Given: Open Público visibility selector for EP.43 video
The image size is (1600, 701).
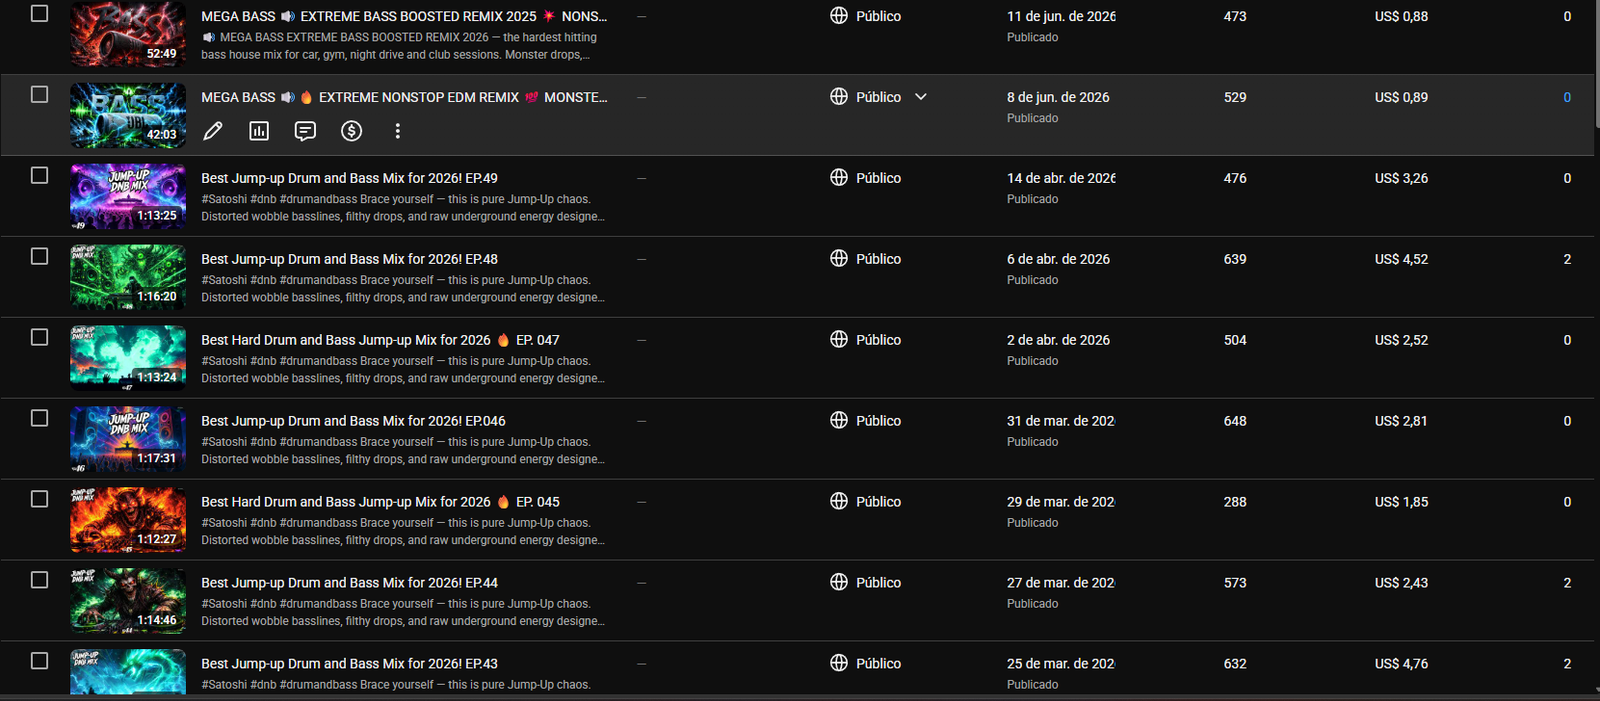Looking at the screenshot, I should coord(866,663).
